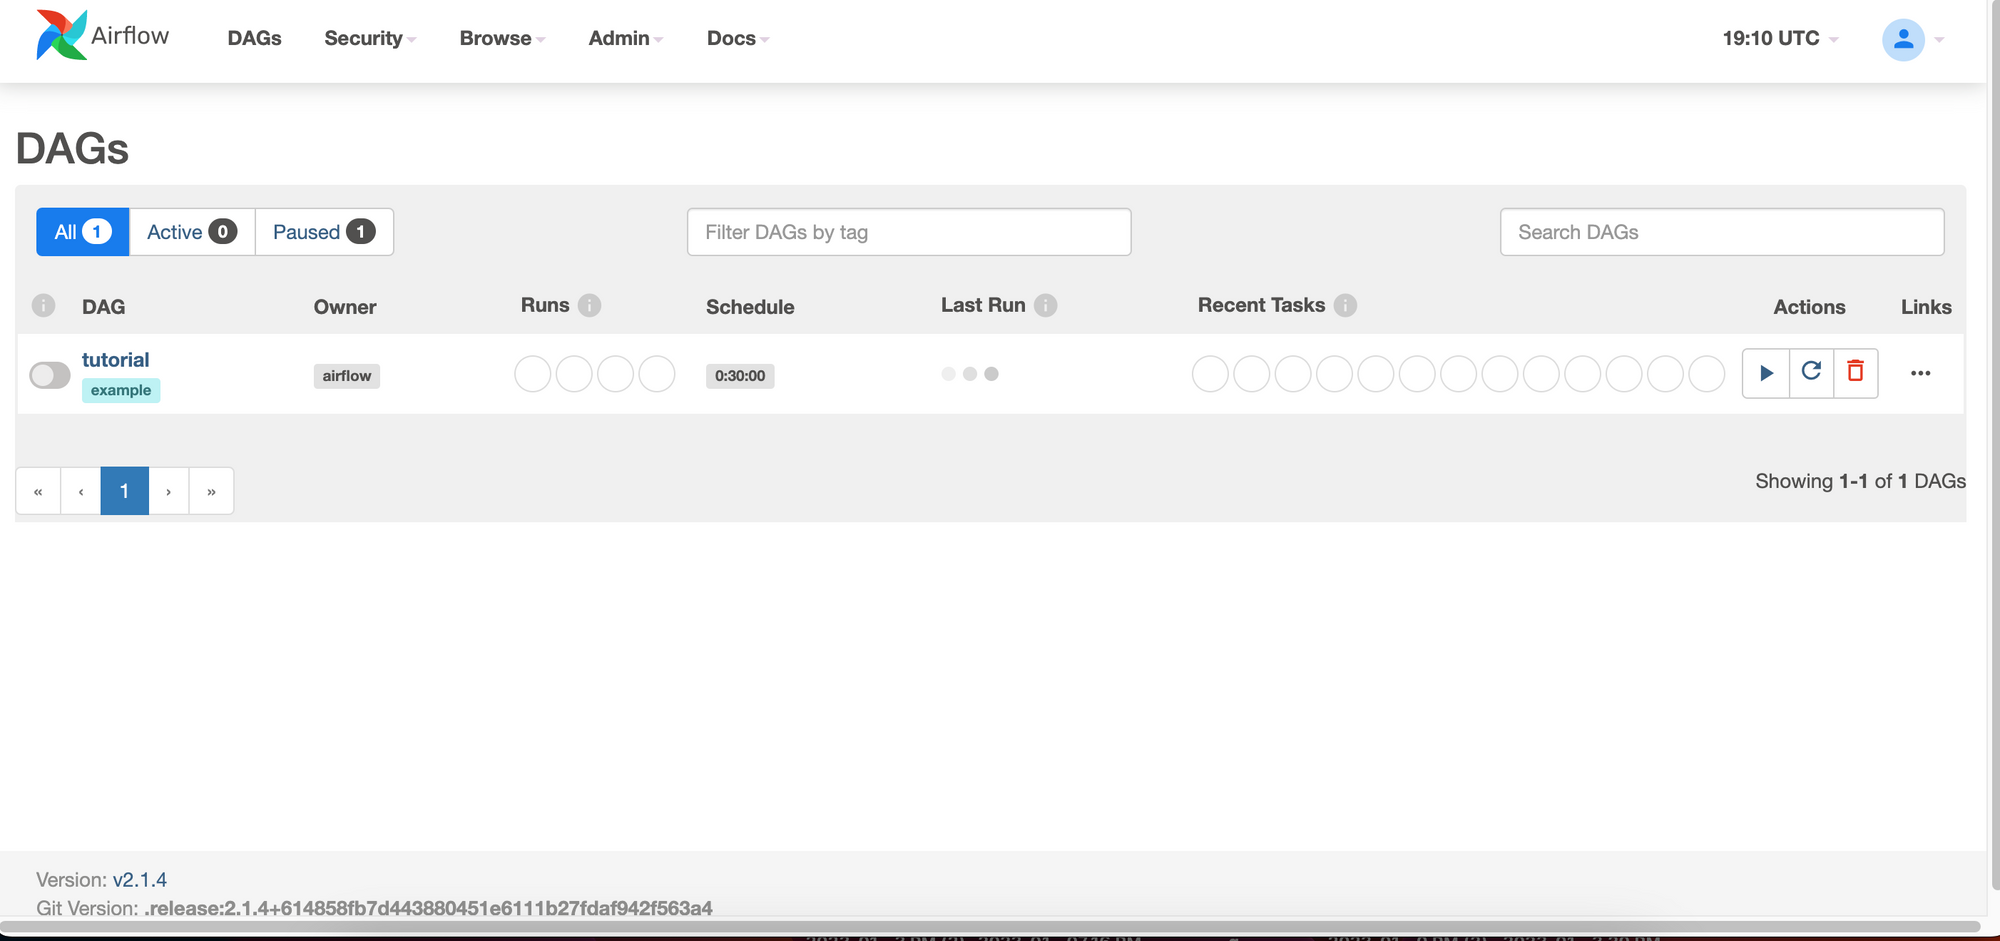Delete the tutorial DAG via trash icon
2000x941 pixels.
click(1856, 372)
